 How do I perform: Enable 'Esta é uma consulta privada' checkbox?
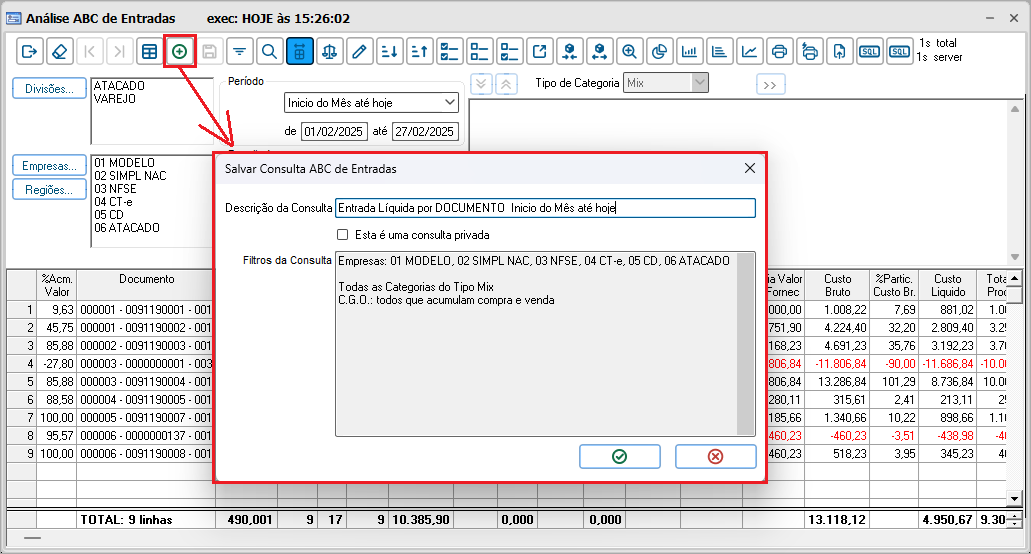(x=343, y=235)
